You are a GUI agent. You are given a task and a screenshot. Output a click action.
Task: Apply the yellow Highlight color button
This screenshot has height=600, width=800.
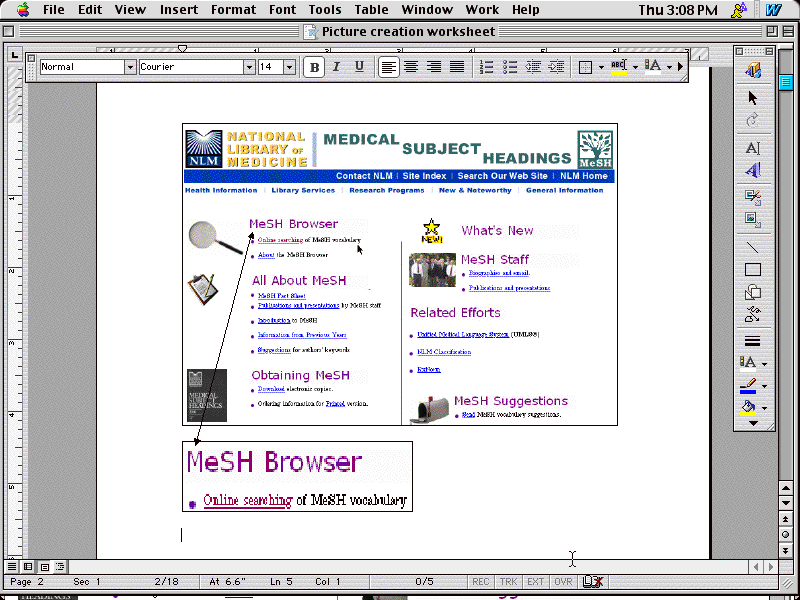618,67
